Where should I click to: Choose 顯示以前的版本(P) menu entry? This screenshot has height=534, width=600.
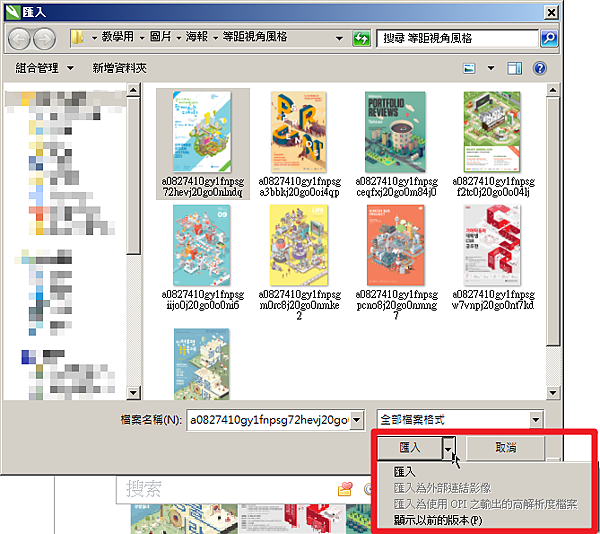tap(438, 520)
